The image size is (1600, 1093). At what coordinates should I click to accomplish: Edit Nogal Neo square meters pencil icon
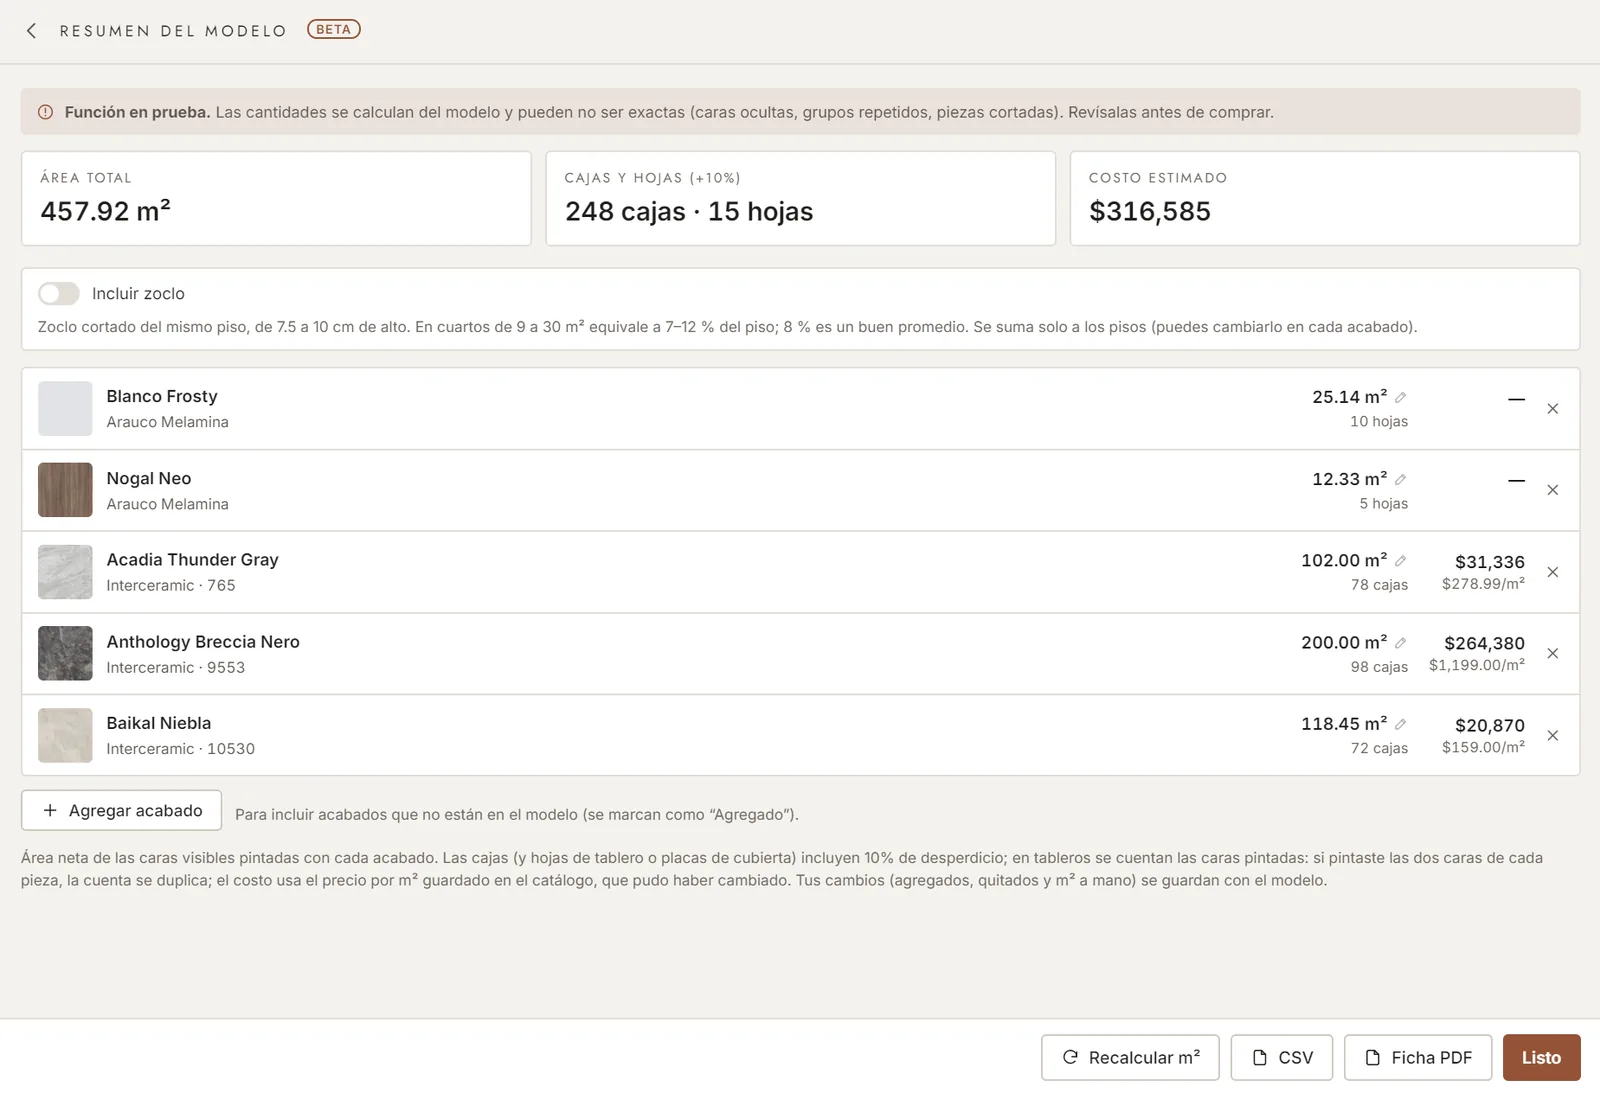(x=1400, y=480)
